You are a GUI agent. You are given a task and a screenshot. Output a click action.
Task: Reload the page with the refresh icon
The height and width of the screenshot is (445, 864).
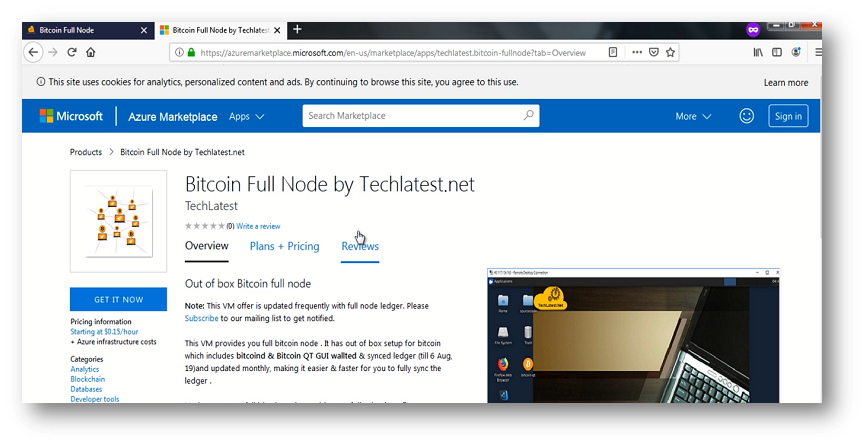pos(72,52)
